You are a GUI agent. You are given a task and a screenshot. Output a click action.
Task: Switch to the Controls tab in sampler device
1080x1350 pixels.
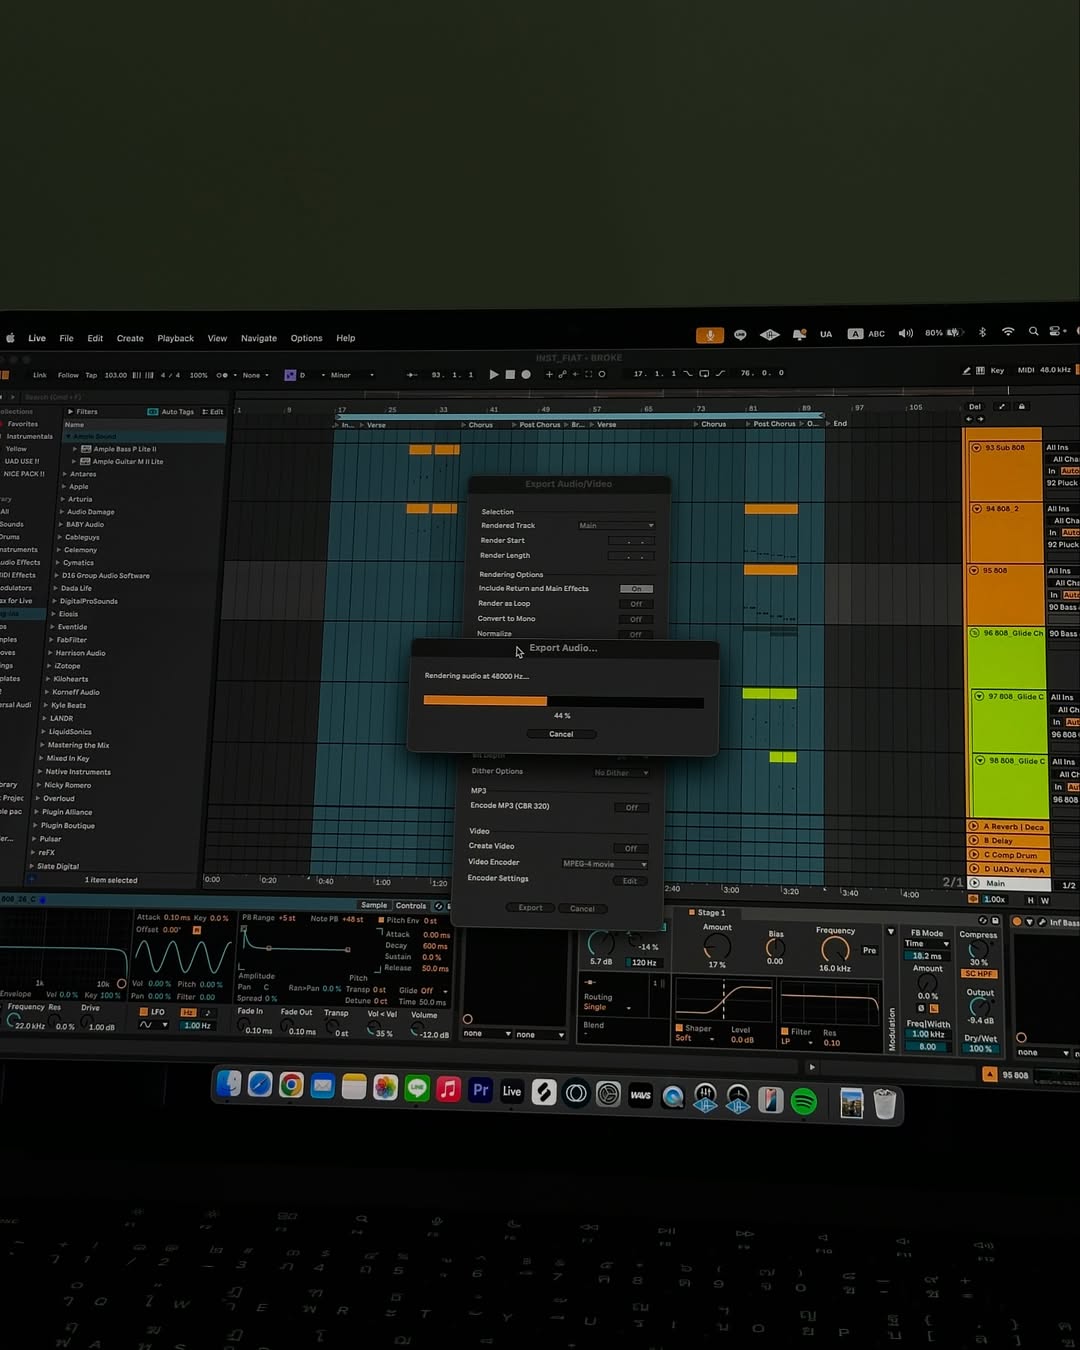click(410, 906)
